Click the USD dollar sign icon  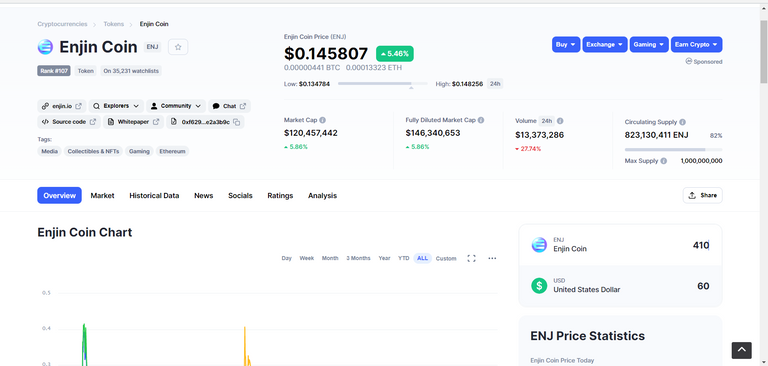(539, 286)
